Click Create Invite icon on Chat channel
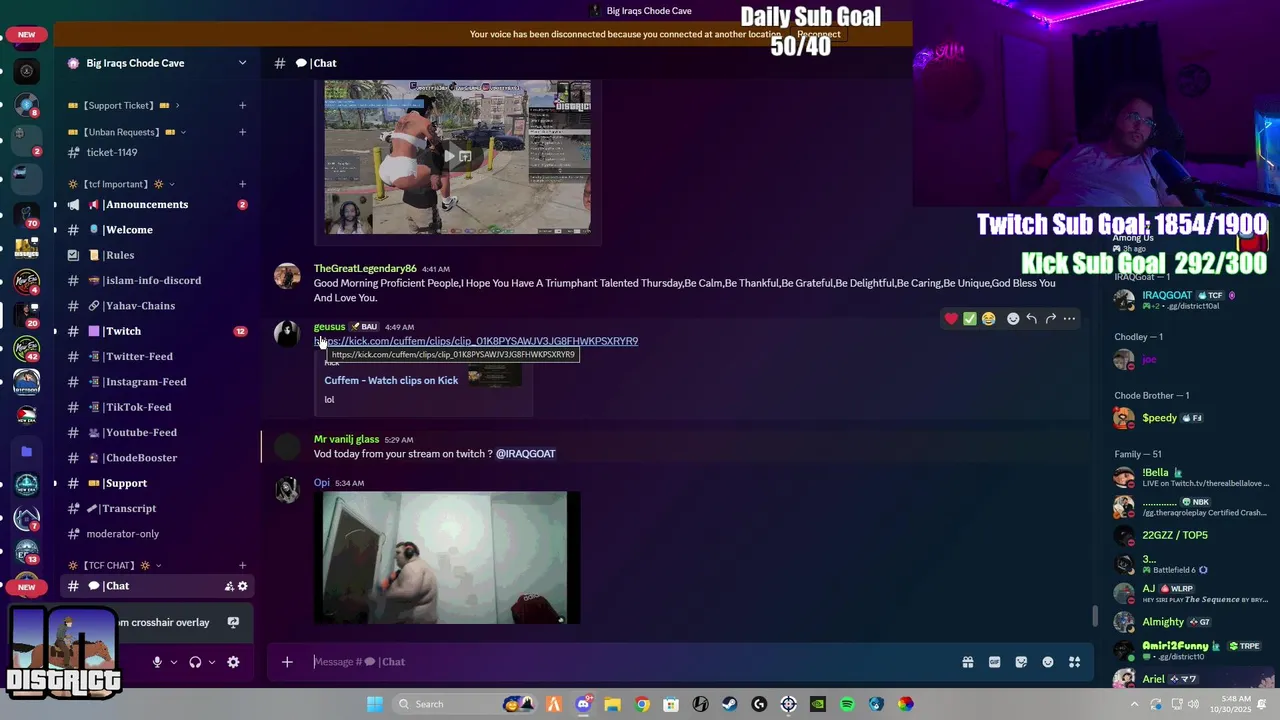 229,586
